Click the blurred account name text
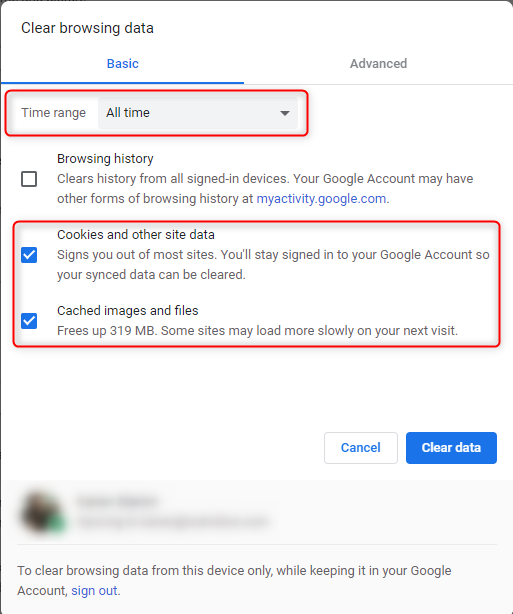 [117, 501]
